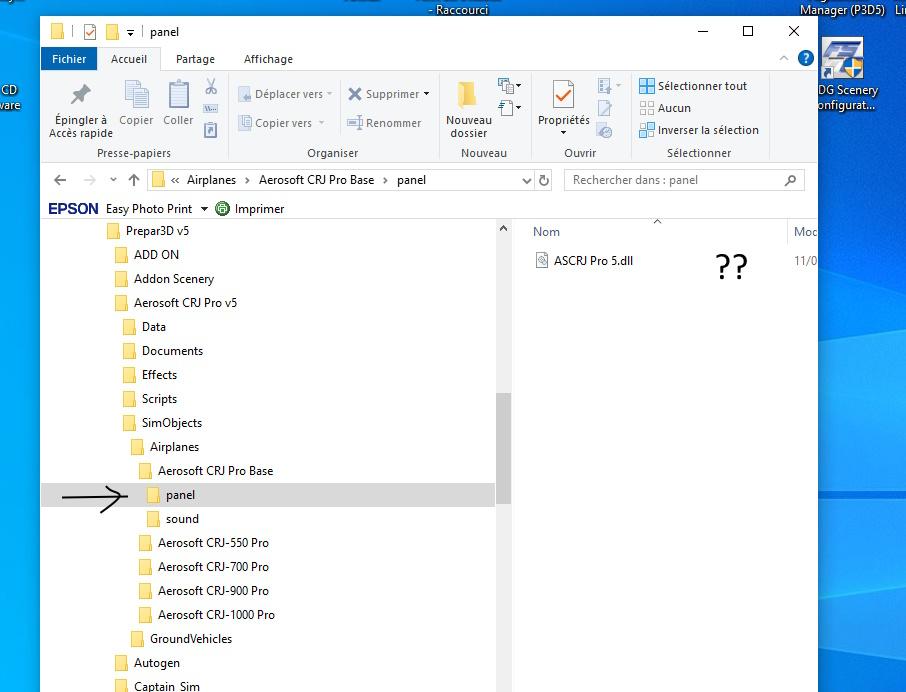Click the folder tree vertical scrollbar thumb
Screen dimensions: 906x692
click(503, 448)
